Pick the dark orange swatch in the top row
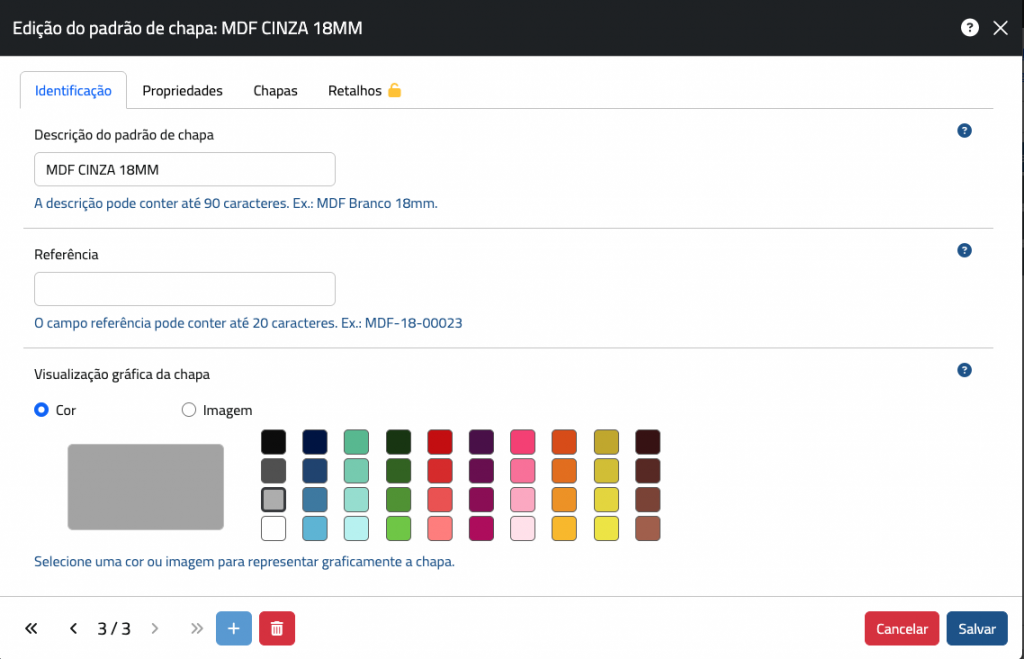The width and height of the screenshot is (1024, 659). click(564, 442)
